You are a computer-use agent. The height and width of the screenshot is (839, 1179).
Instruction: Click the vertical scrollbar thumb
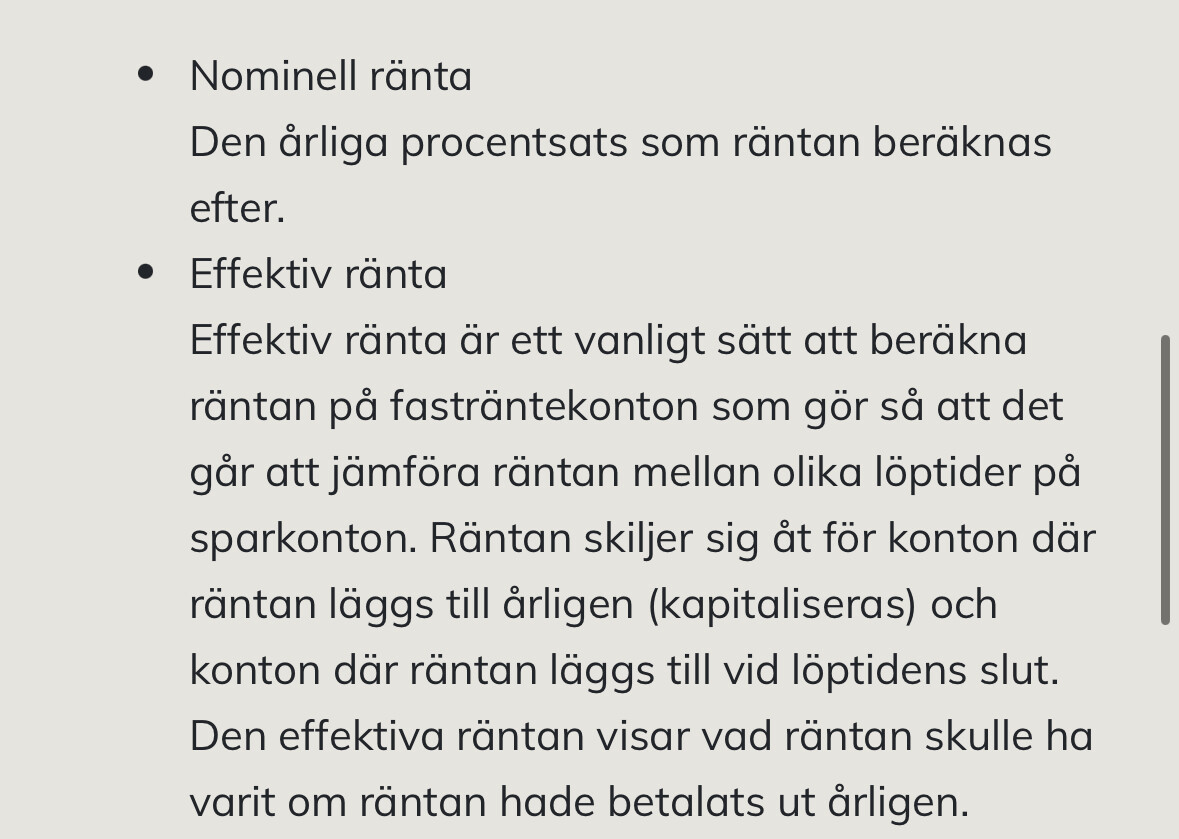click(1165, 480)
